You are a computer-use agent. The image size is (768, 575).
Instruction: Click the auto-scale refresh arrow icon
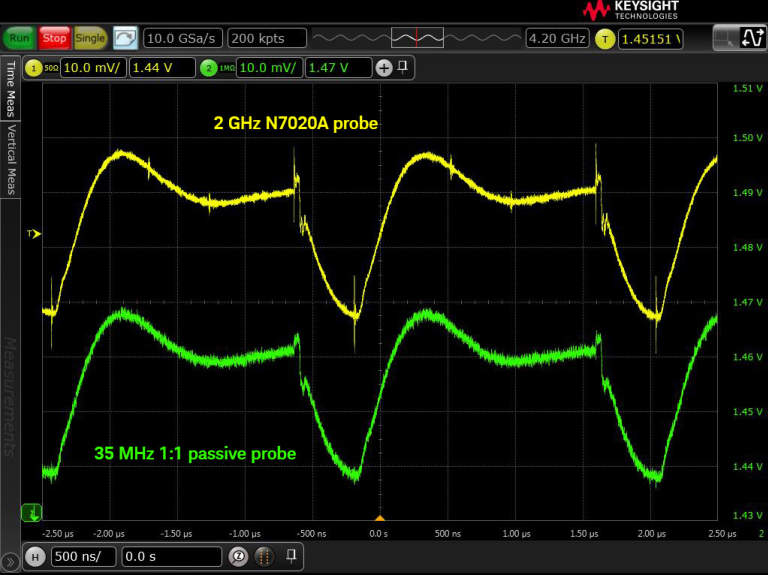pyautogui.click(x=125, y=38)
